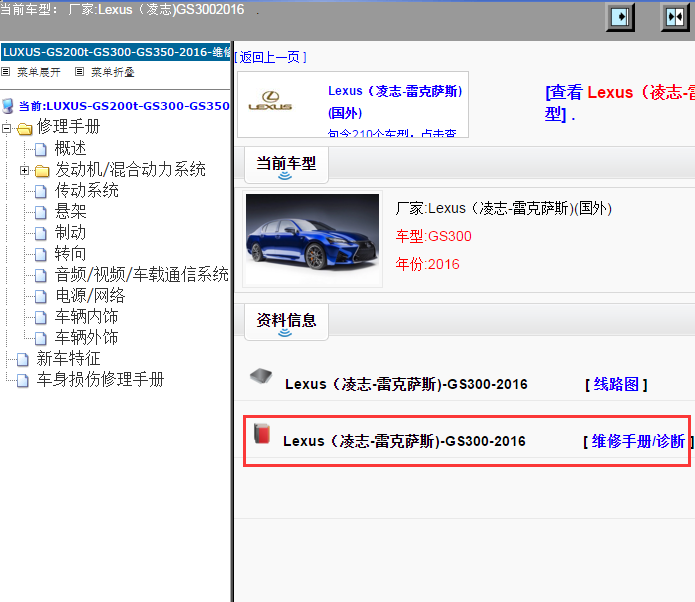Click the 资料信息 section tab
695x602 pixels.
pyautogui.click(x=286, y=322)
